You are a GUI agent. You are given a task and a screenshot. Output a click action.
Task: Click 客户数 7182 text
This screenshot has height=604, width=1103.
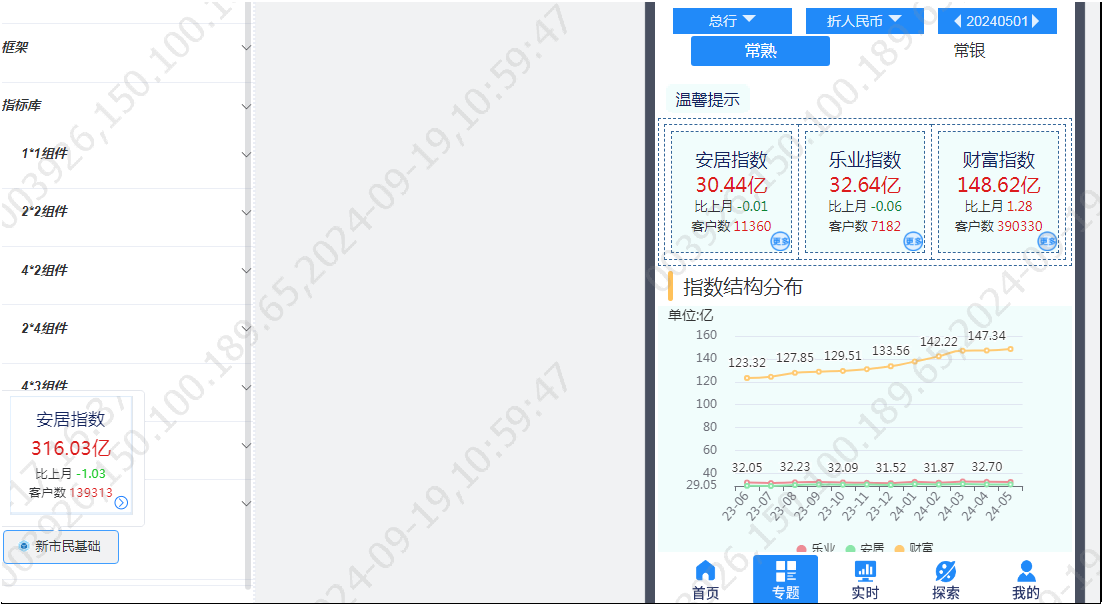click(x=865, y=226)
